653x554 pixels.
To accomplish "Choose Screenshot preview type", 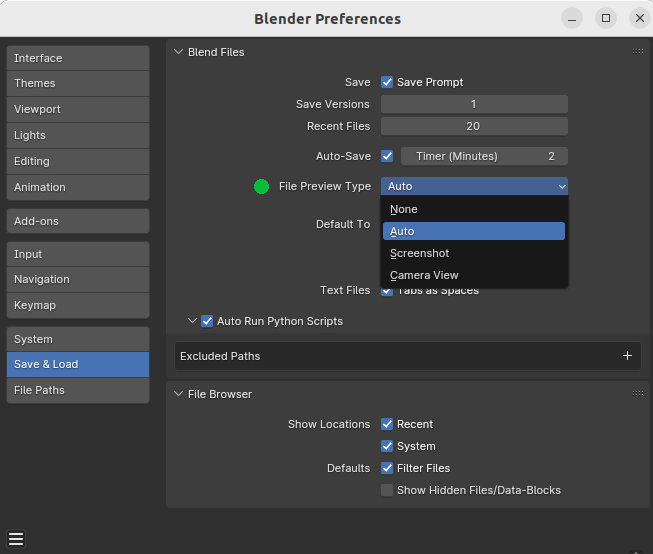I will pyautogui.click(x=474, y=253).
